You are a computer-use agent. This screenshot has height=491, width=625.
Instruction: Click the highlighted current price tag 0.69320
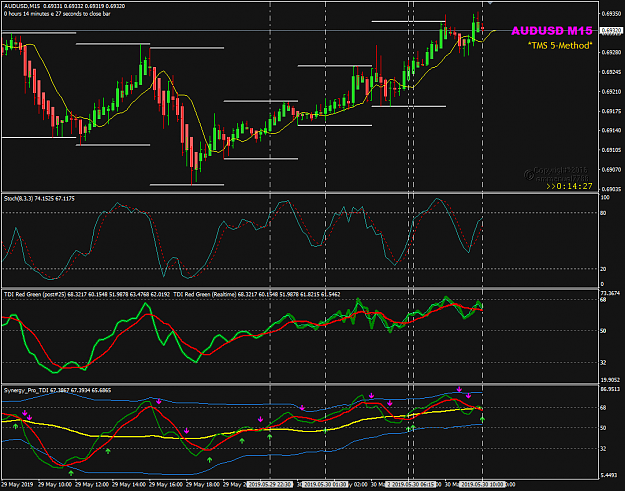tap(611, 30)
